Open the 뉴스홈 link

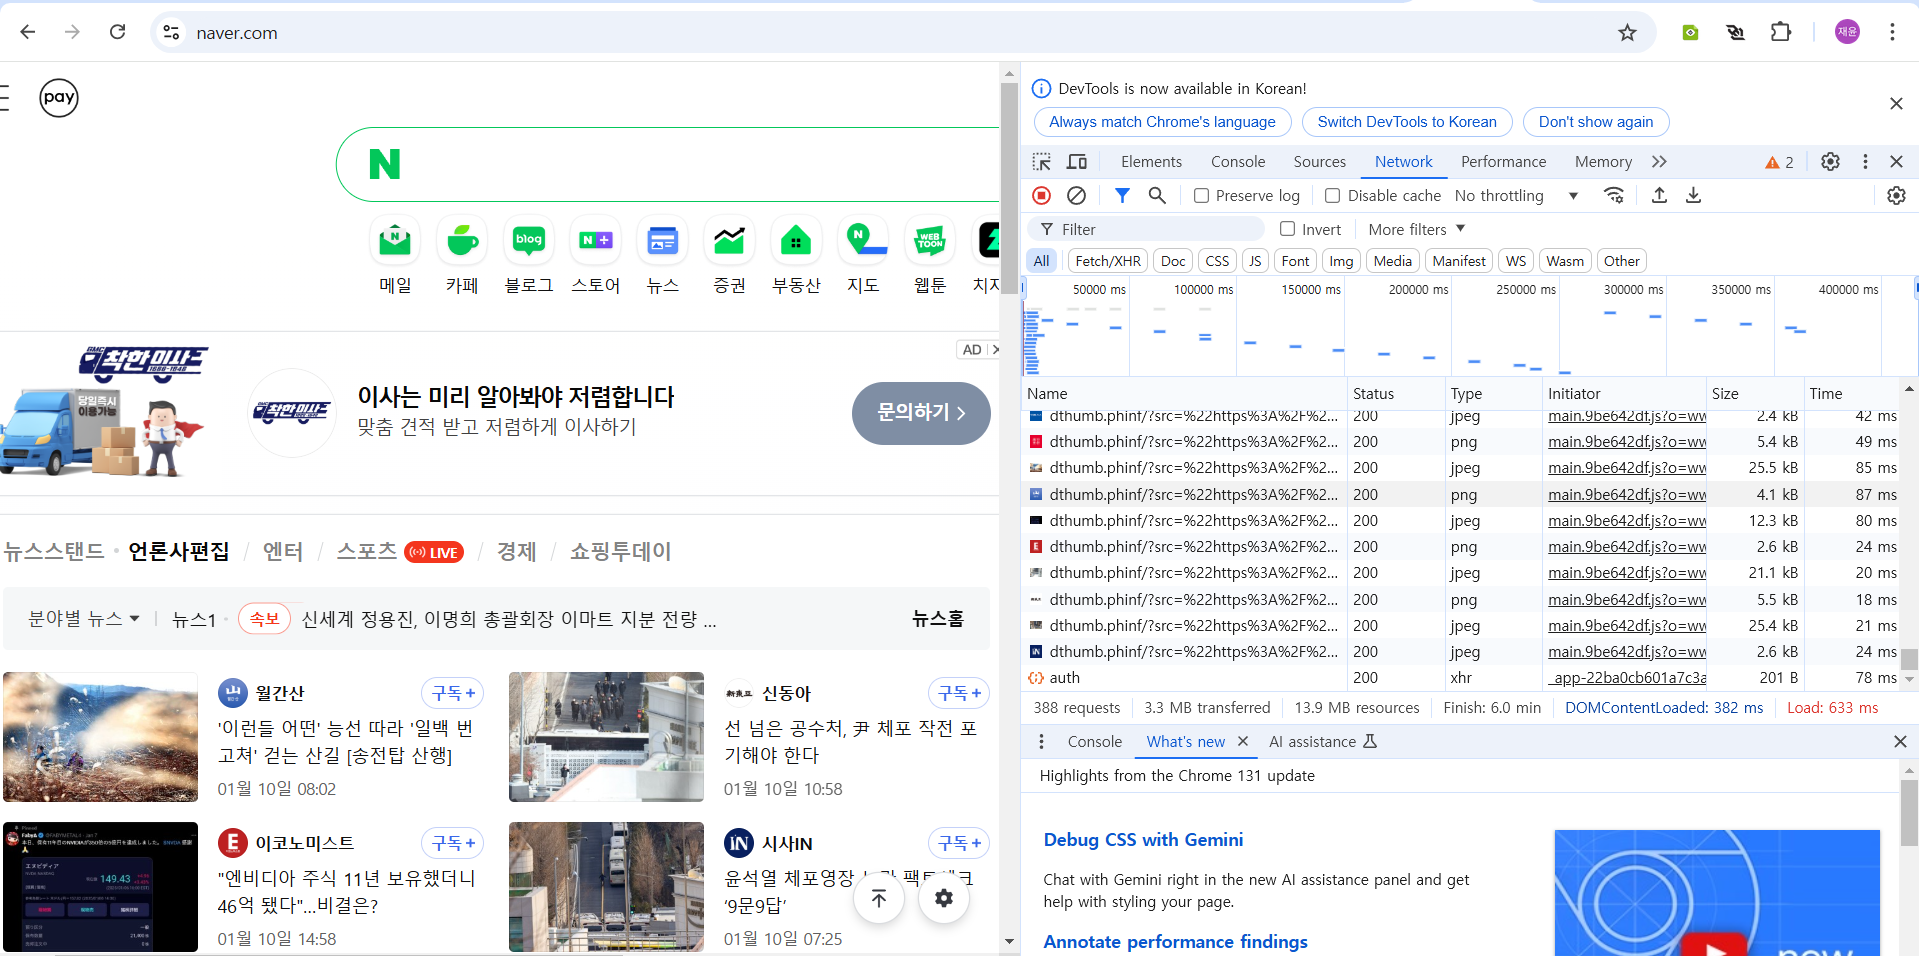(x=937, y=619)
